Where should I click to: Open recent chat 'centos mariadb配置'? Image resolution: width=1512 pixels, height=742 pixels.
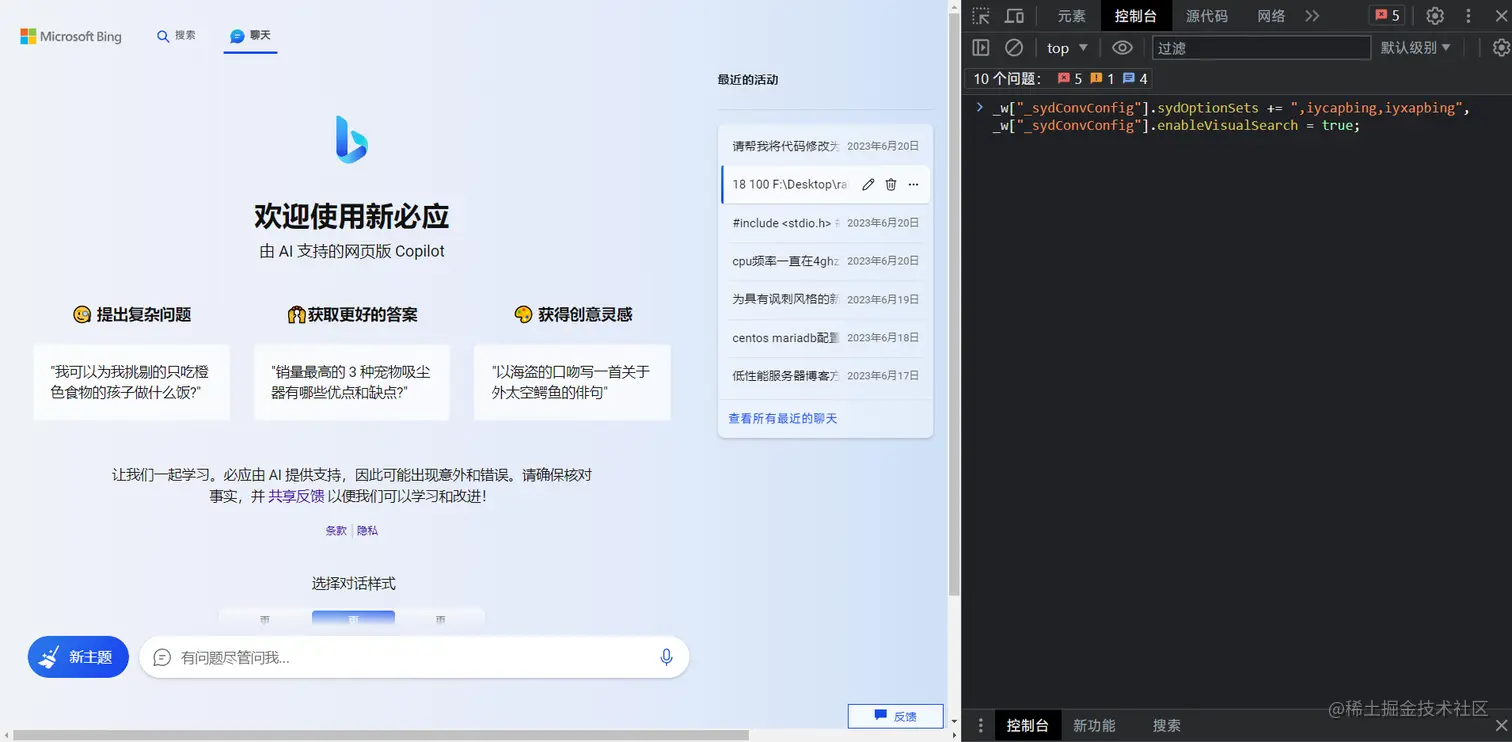point(825,338)
